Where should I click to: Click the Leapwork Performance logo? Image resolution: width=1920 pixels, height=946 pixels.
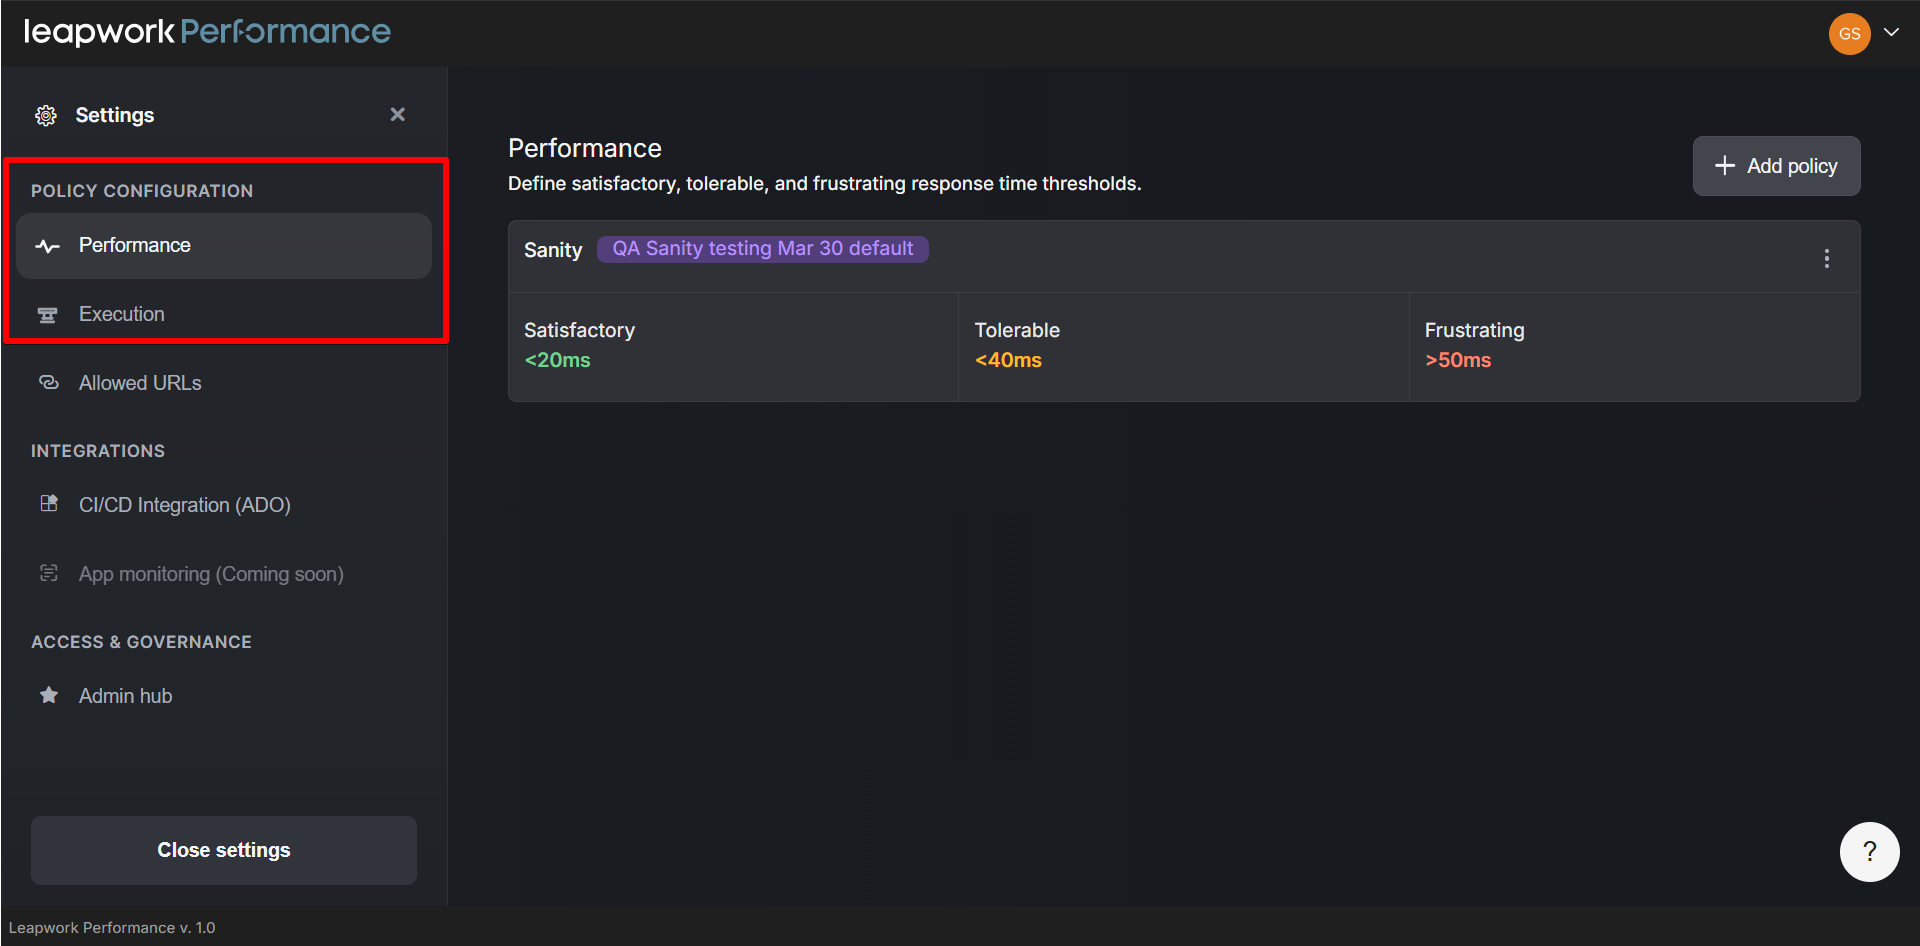pos(207,32)
